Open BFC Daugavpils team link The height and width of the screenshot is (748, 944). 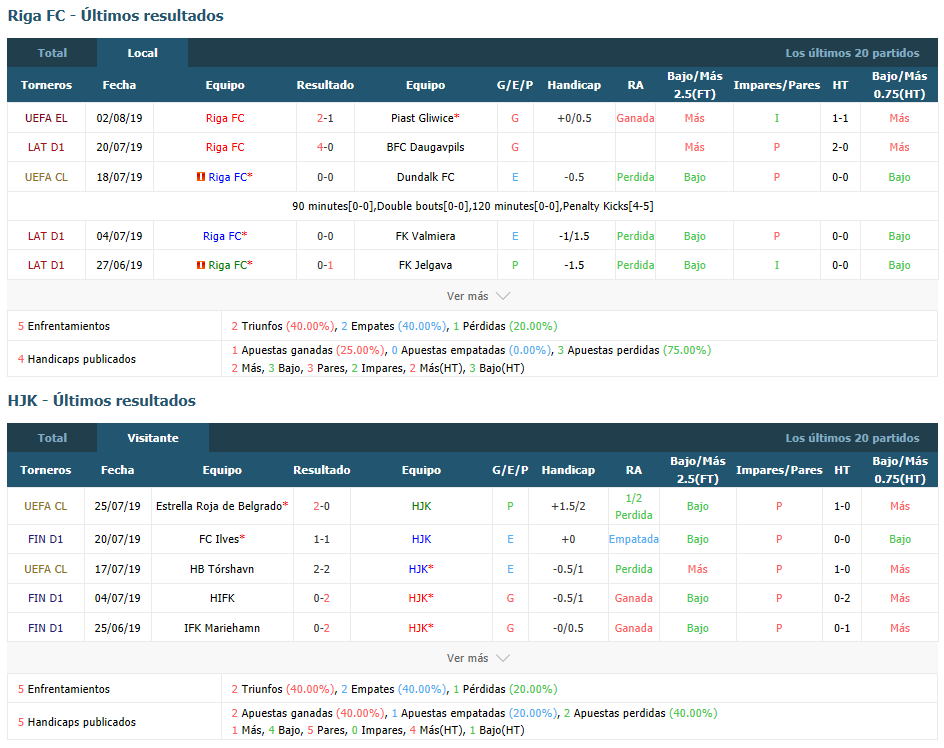tap(426, 147)
